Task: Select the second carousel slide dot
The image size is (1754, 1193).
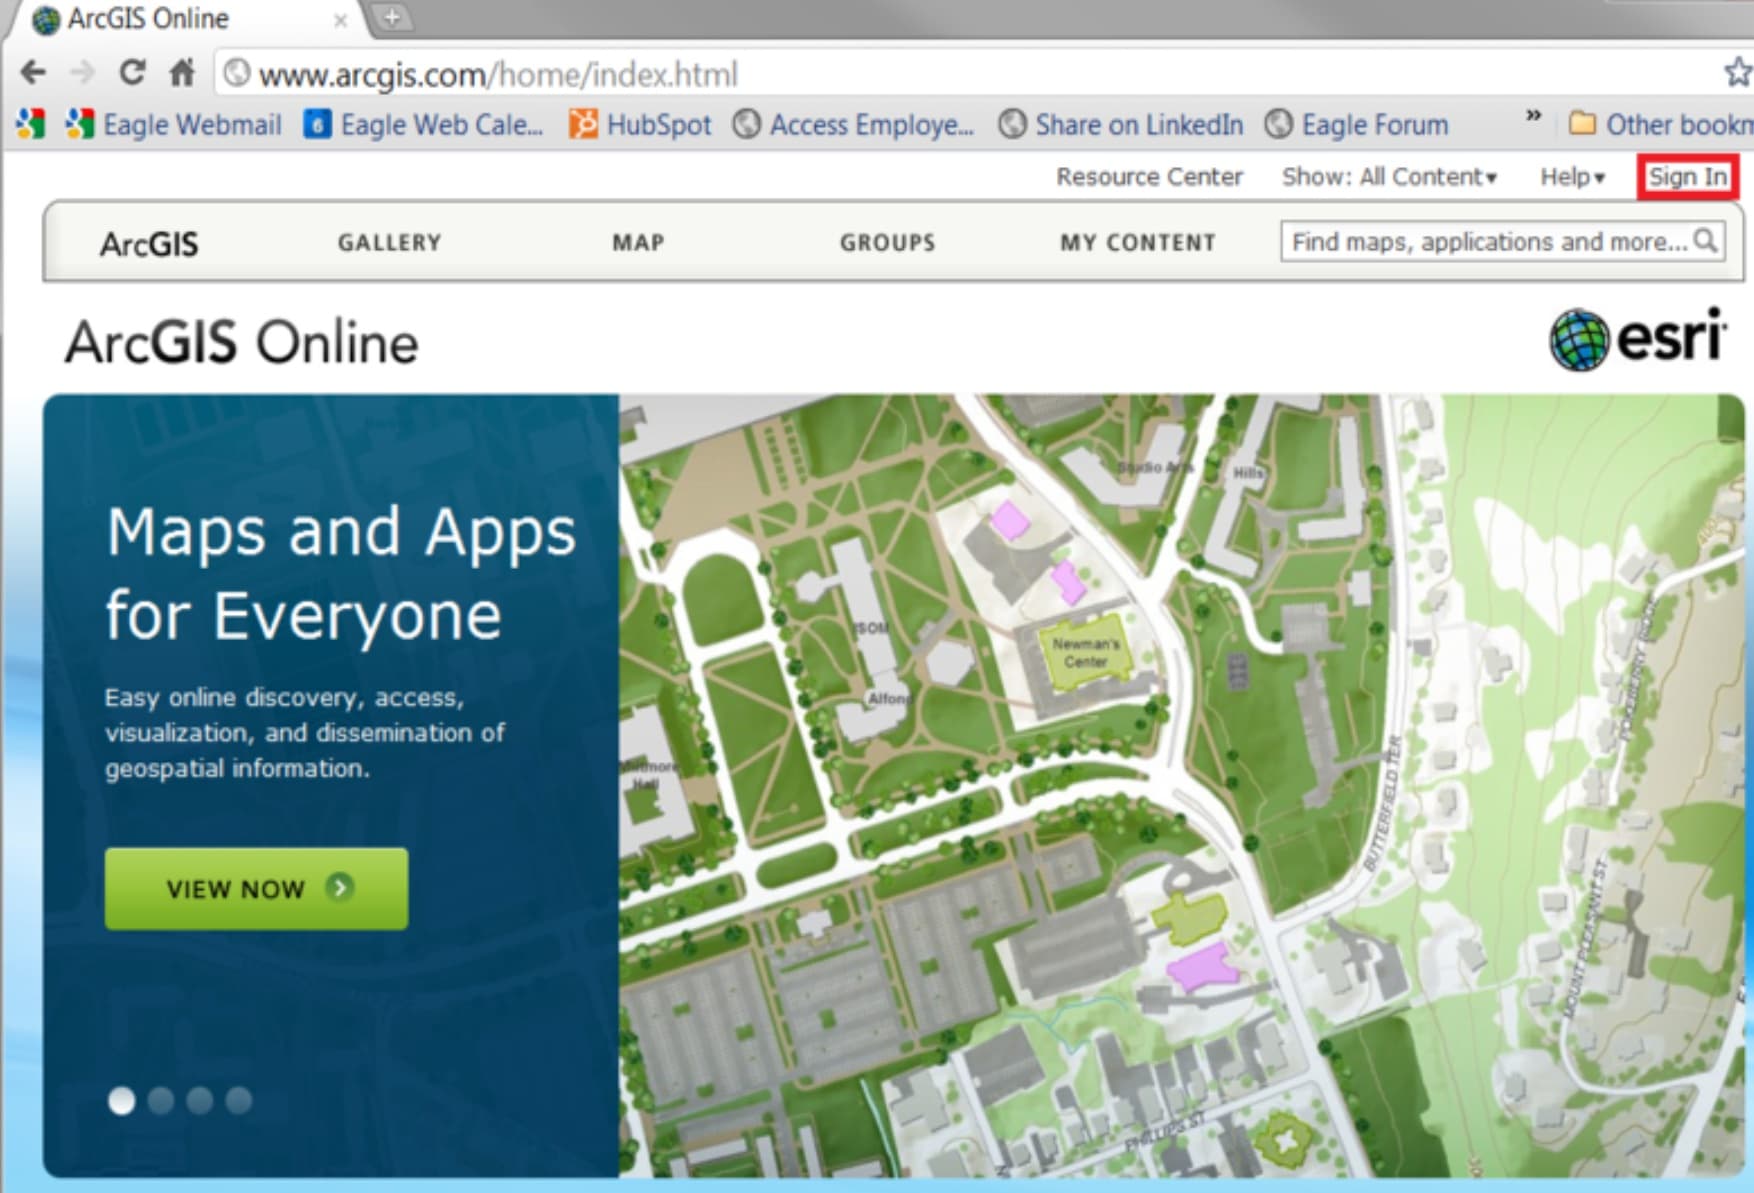Action: pos(161,1100)
